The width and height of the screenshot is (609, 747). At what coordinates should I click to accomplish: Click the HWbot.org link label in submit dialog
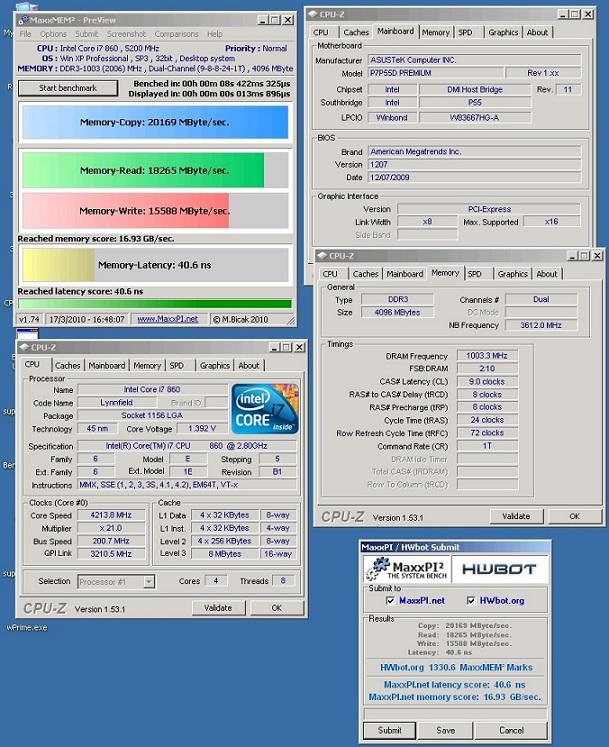tap(502, 601)
